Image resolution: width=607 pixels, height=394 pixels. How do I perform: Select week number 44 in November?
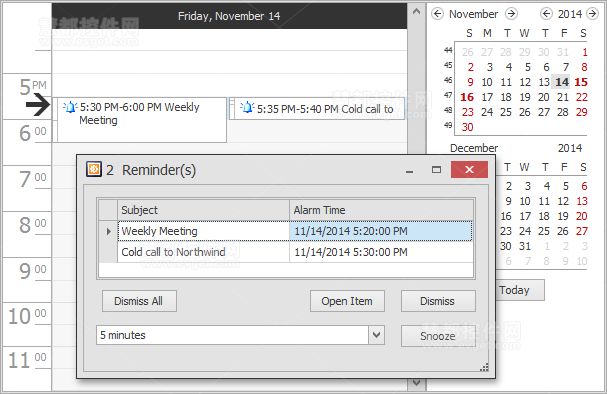[x=448, y=50]
